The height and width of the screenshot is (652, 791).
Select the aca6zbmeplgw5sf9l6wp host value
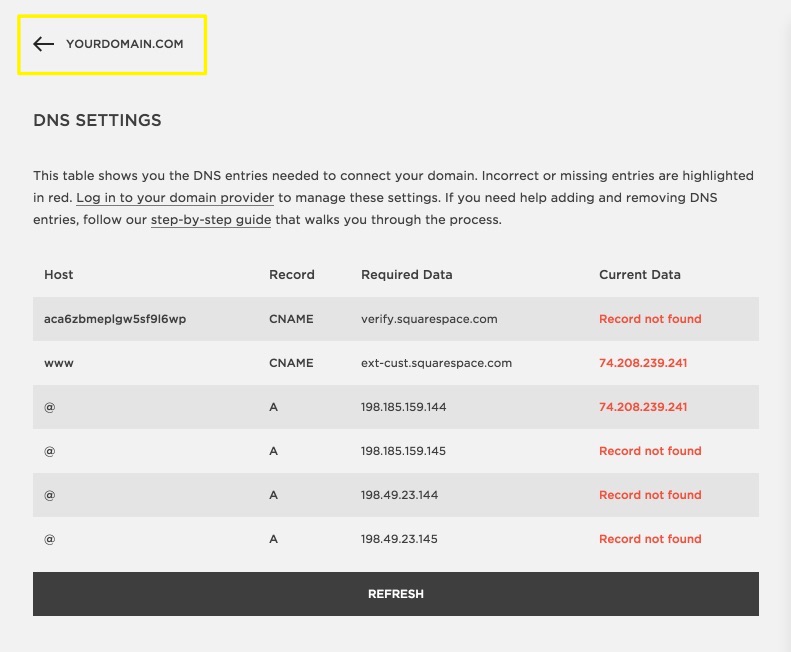click(x=115, y=319)
